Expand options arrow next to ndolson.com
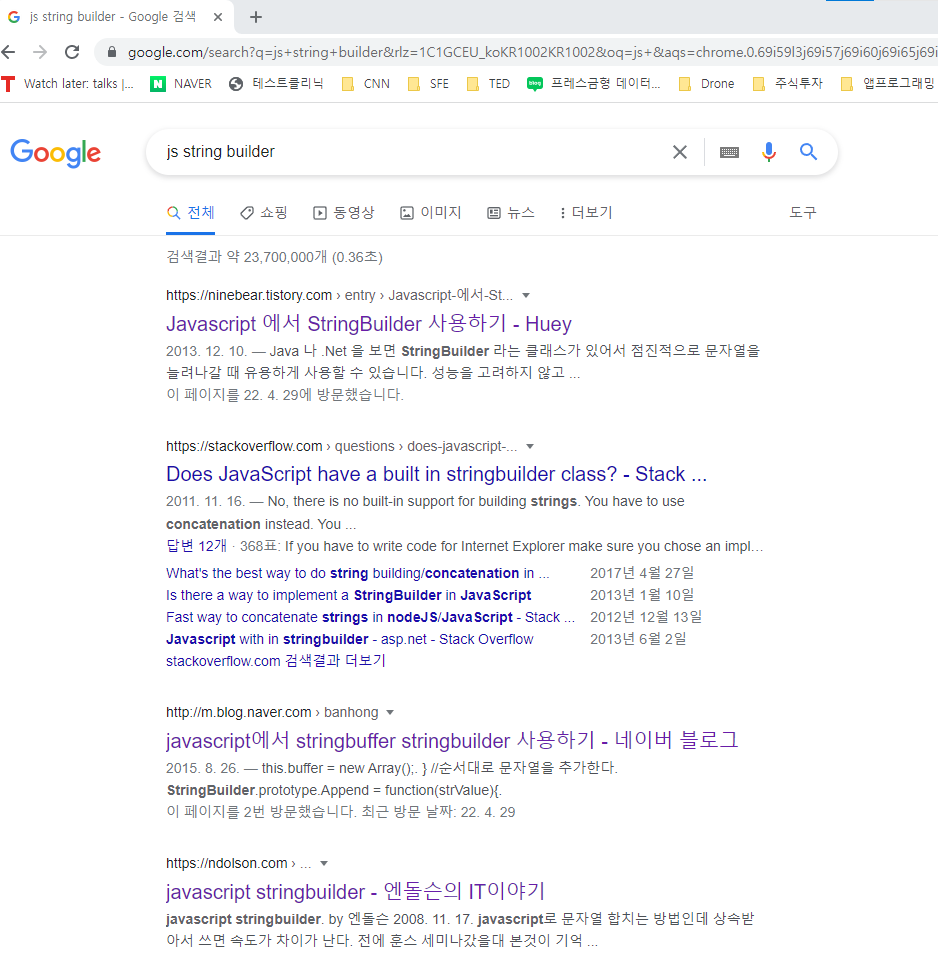 (324, 863)
